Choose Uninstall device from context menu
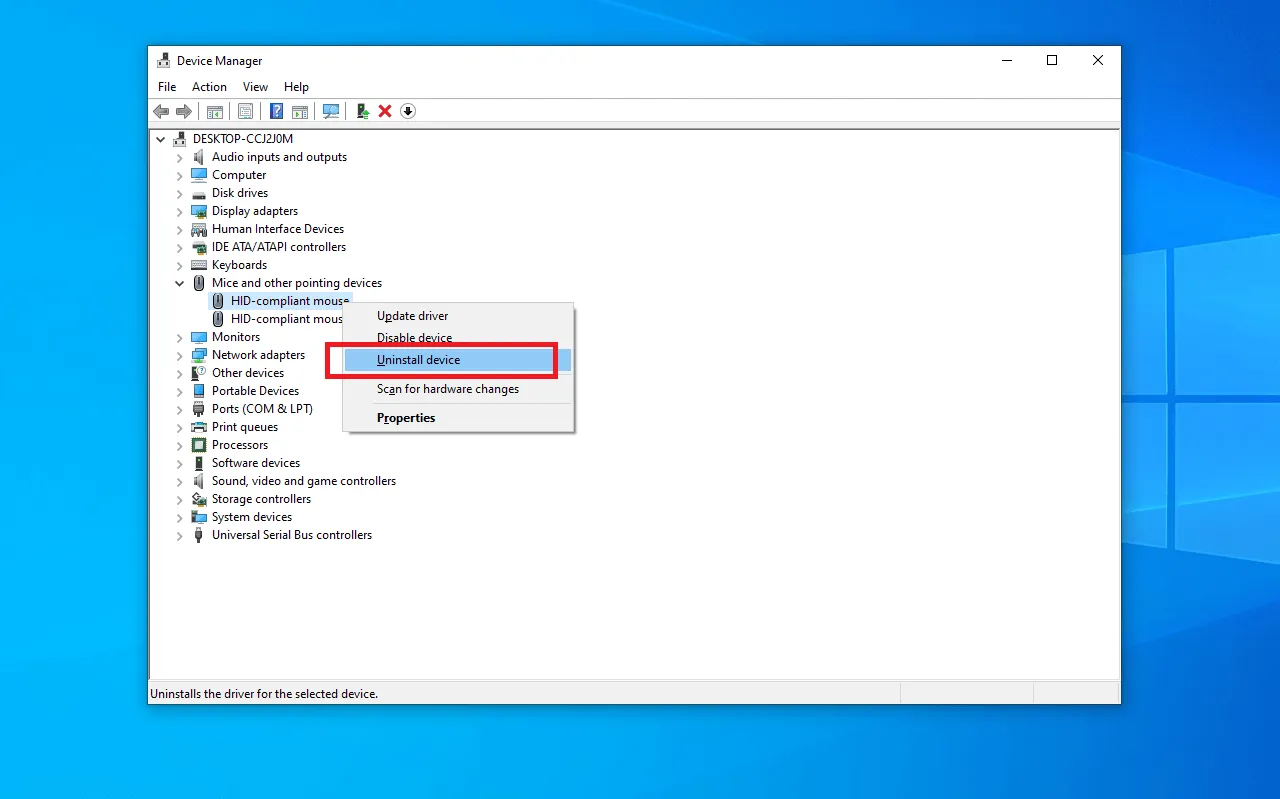1280x799 pixels. click(458, 360)
